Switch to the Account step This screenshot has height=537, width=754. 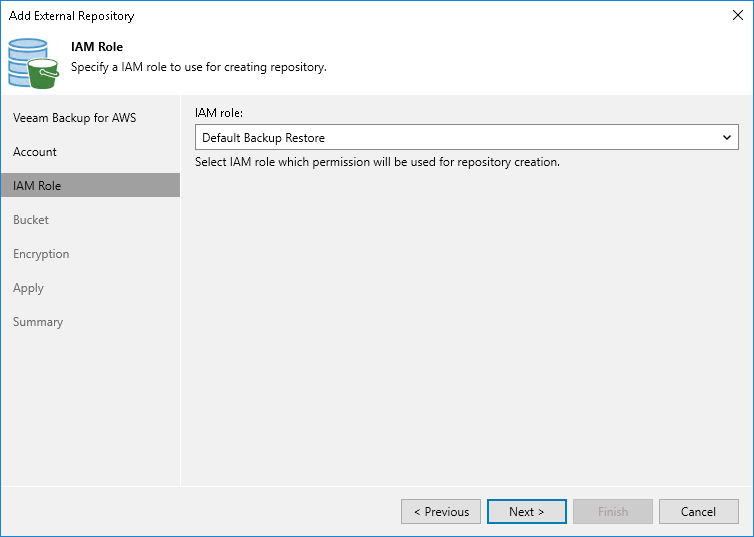click(x=35, y=152)
